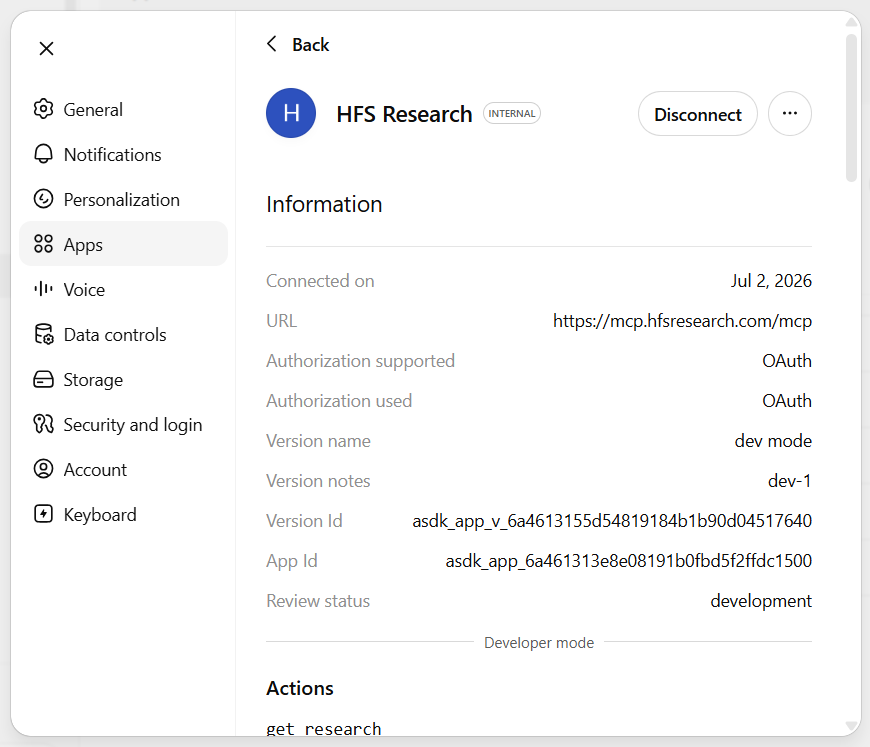
Task: Open the Storage settings section
Action: (123, 380)
